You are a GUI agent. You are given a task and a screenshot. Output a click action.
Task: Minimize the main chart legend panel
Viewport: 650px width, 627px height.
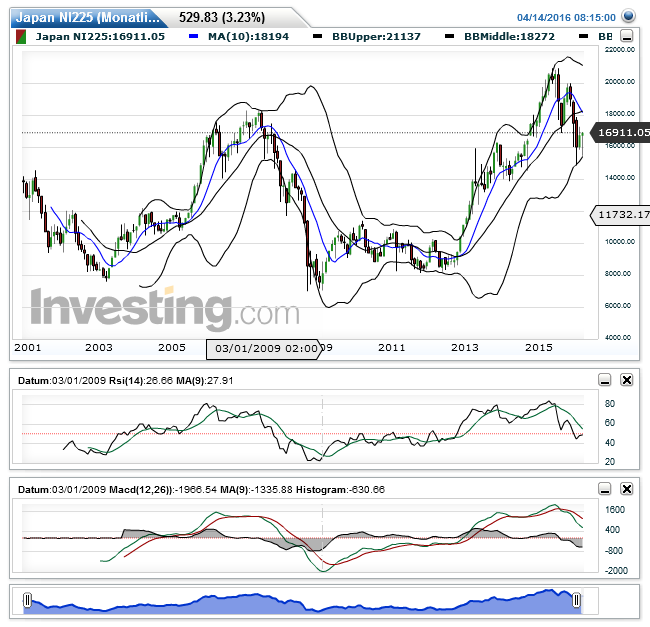(626, 36)
